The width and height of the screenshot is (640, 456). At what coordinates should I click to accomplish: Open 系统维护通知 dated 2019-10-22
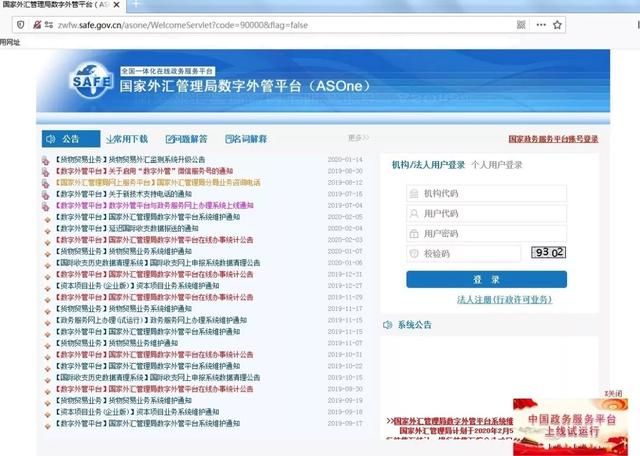click(148, 366)
